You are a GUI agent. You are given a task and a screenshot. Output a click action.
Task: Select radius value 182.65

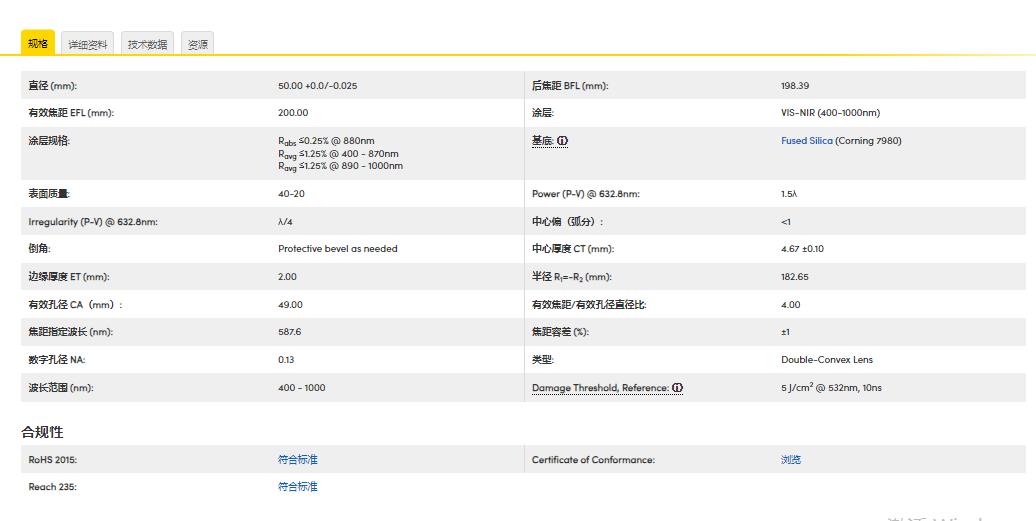[x=795, y=277]
